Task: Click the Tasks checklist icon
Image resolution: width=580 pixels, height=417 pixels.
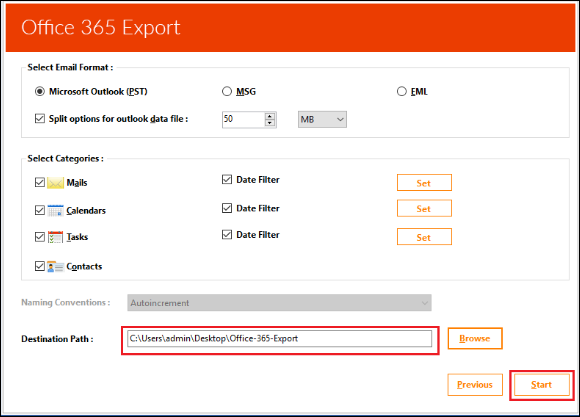Action: [x=55, y=237]
